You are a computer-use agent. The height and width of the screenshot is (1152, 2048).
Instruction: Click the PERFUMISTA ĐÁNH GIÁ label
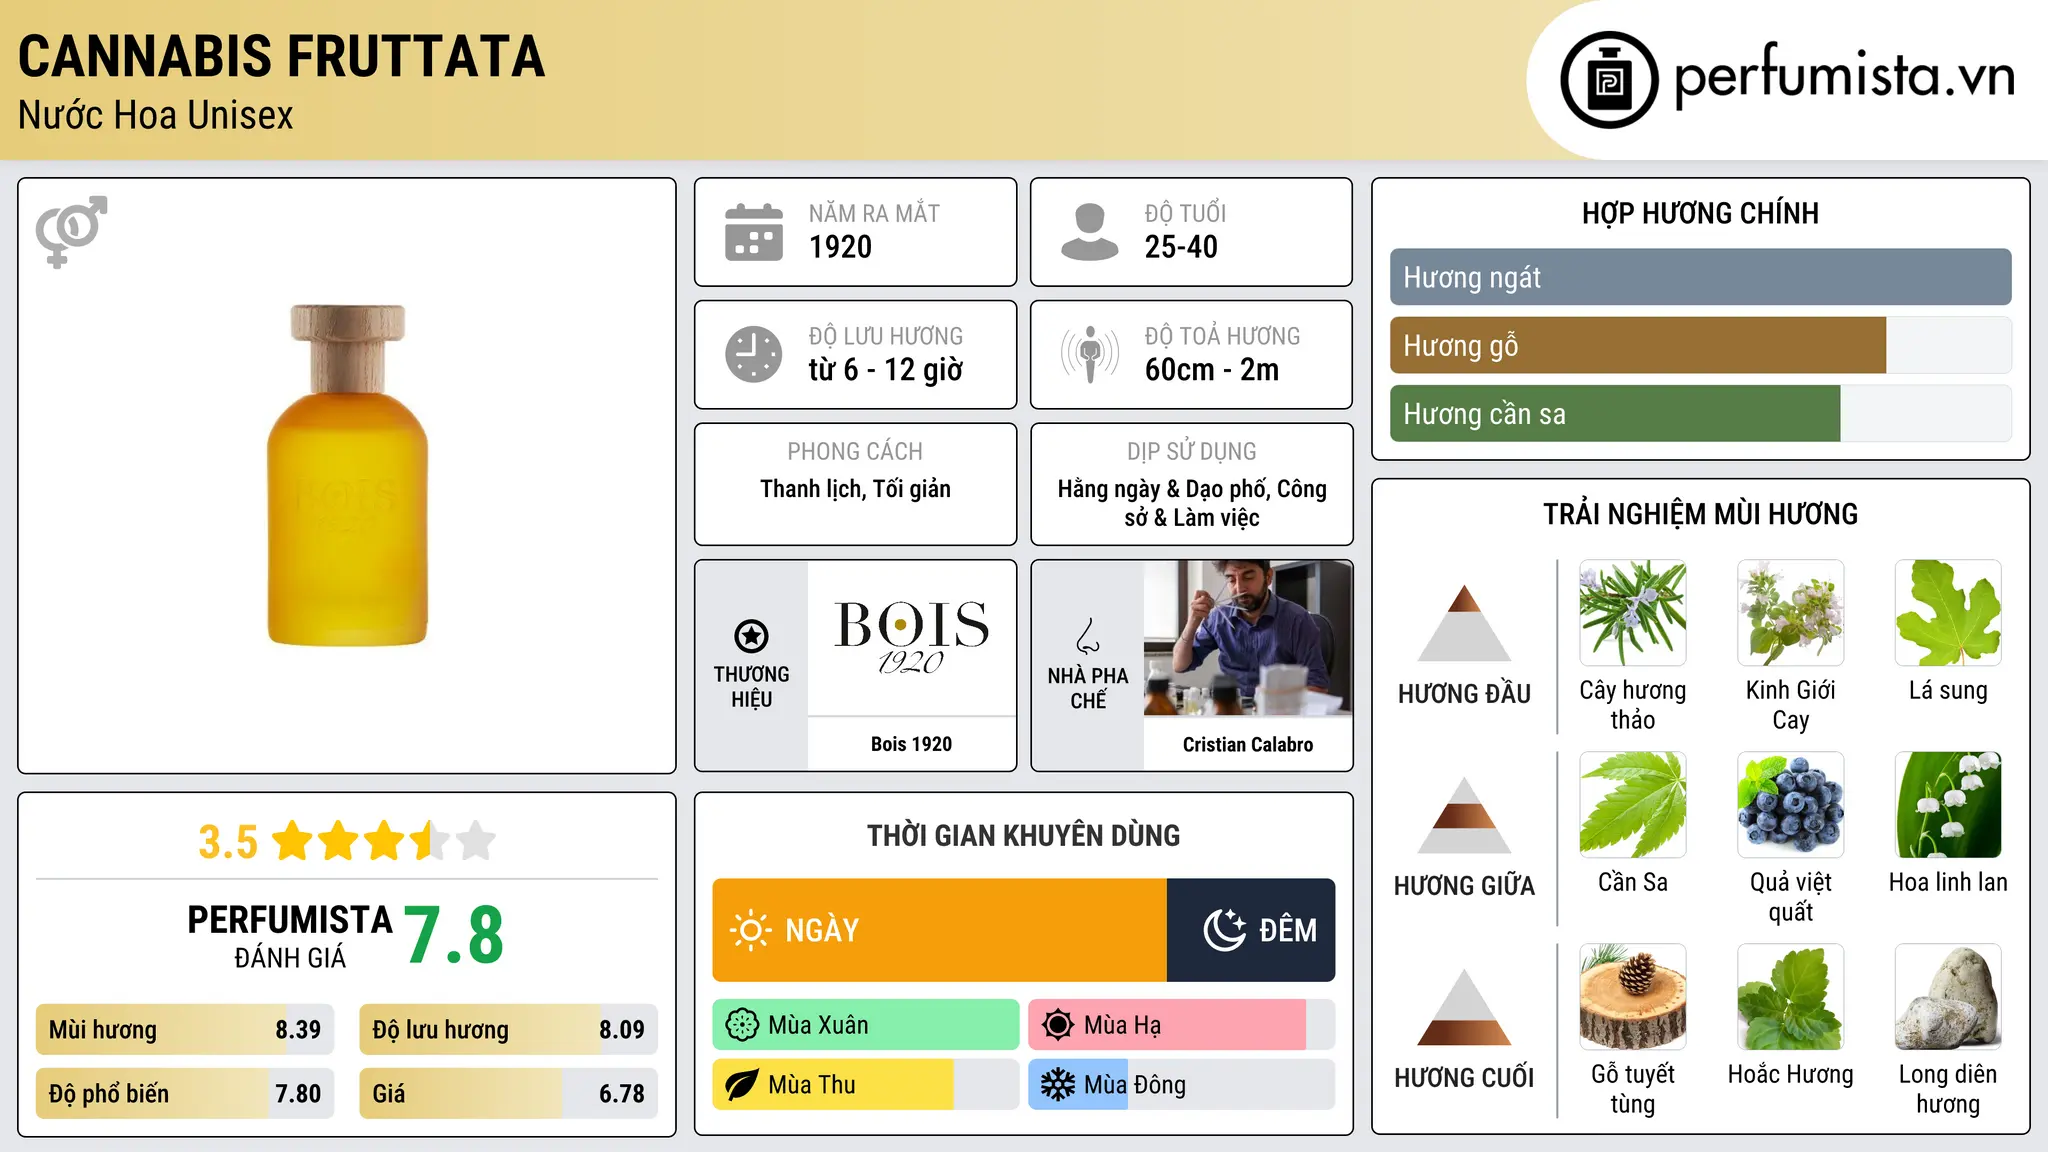[x=290, y=936]
